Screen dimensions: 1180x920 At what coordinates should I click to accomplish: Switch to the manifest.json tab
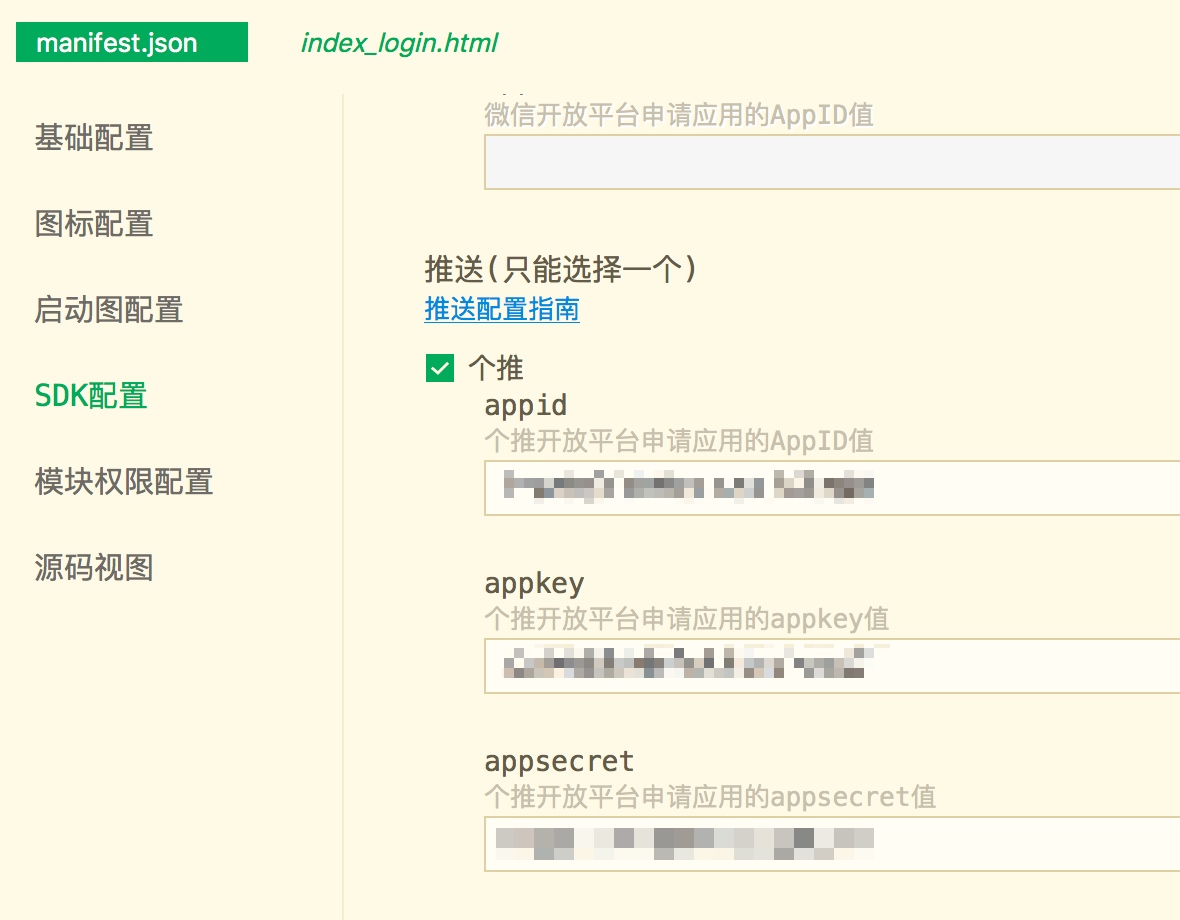(131, 43)
